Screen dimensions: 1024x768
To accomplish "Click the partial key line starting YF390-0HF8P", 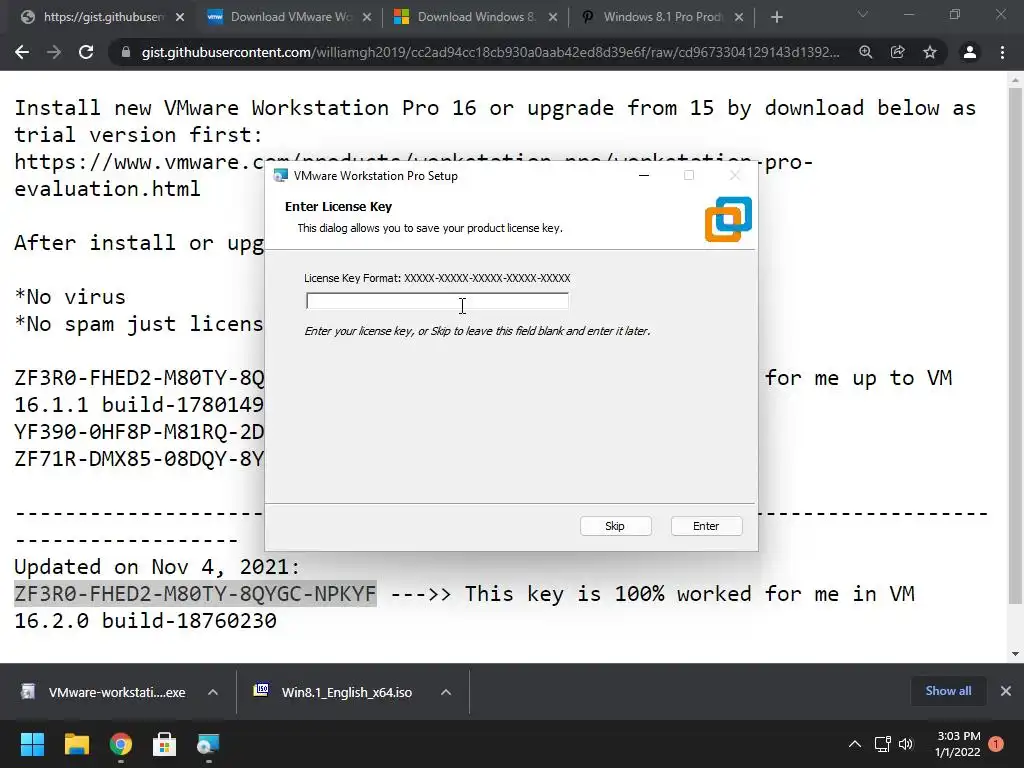I will click(139, 432).
